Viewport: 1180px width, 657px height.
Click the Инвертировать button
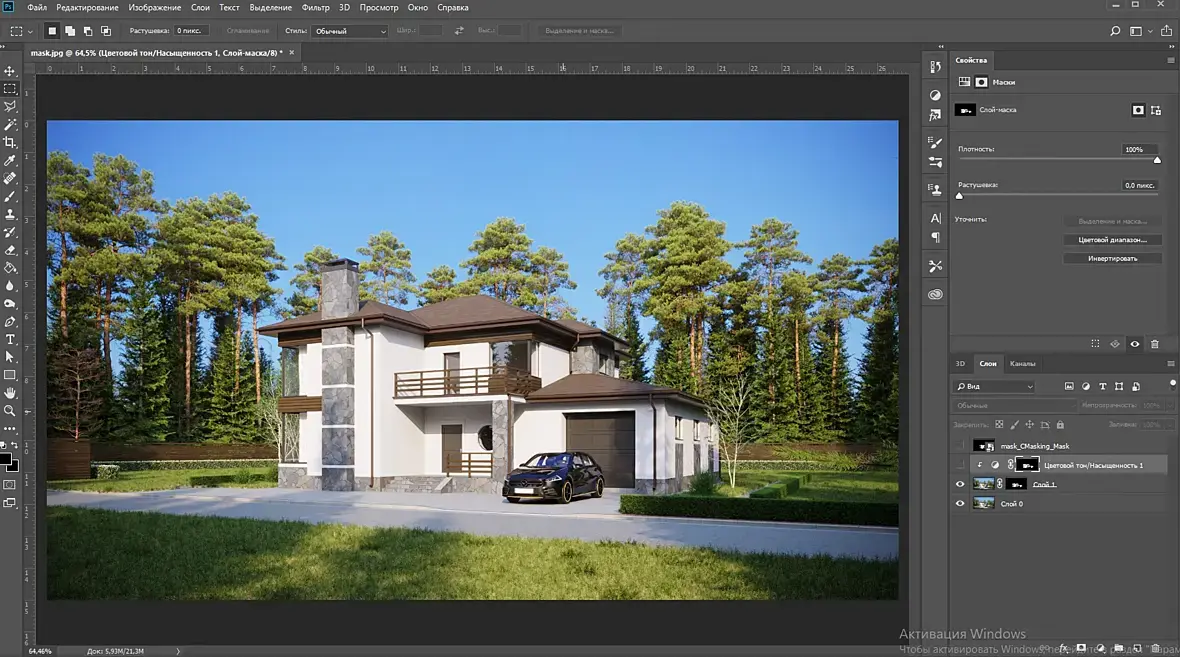(1112, 258)
